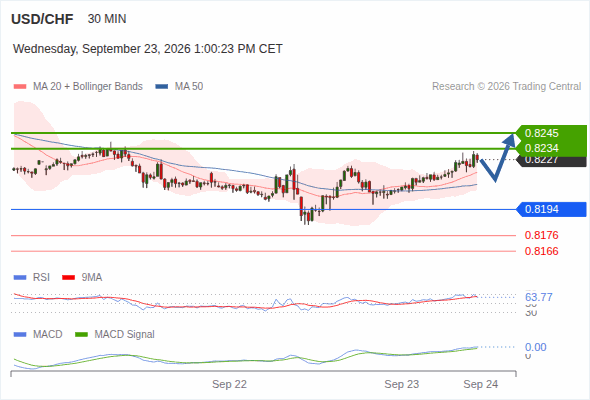590x400 pixels.
Task: Click the MACD Signal green legend swatch
Action: [81, 335]
